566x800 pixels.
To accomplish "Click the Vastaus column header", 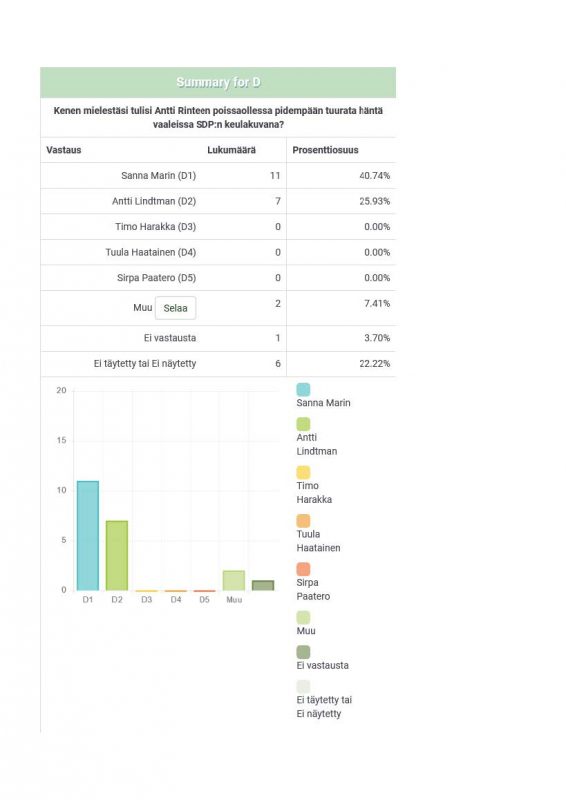I will click(64, 150).
